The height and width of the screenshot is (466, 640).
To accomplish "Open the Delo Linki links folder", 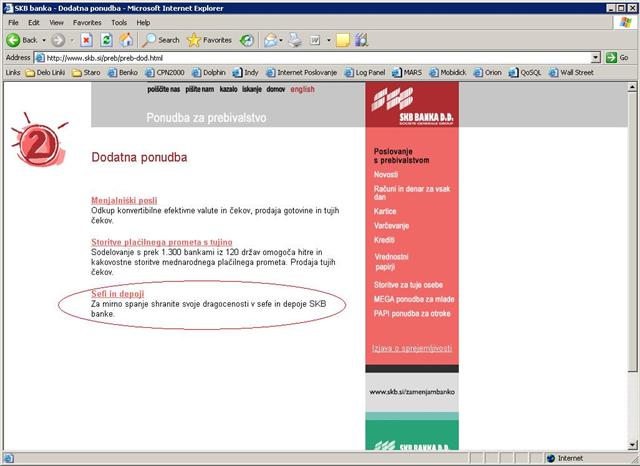I will pos(45,73).
